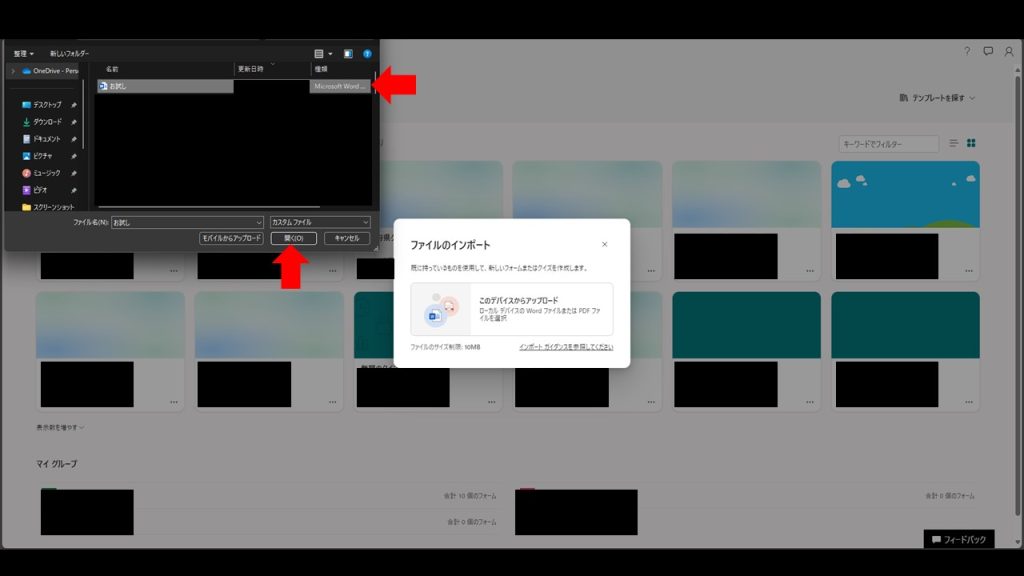The height and width of the screenshot is (576, 1024).
Task: Expand the OneDrive tree node
Action: (x=12, y=71)
